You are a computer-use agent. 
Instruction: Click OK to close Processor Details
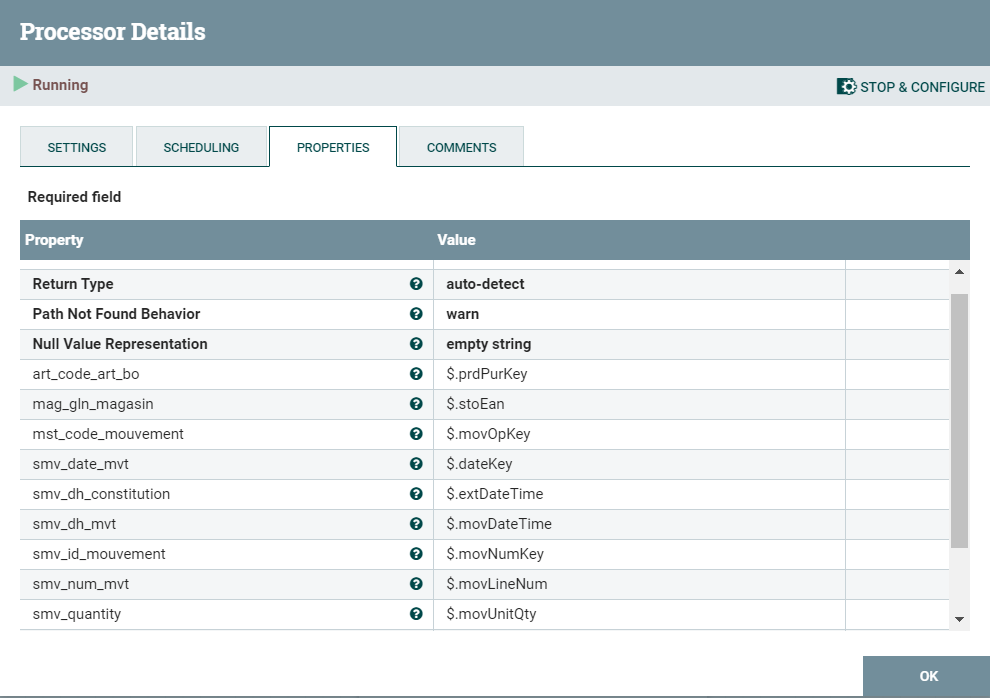coord(928,676)
